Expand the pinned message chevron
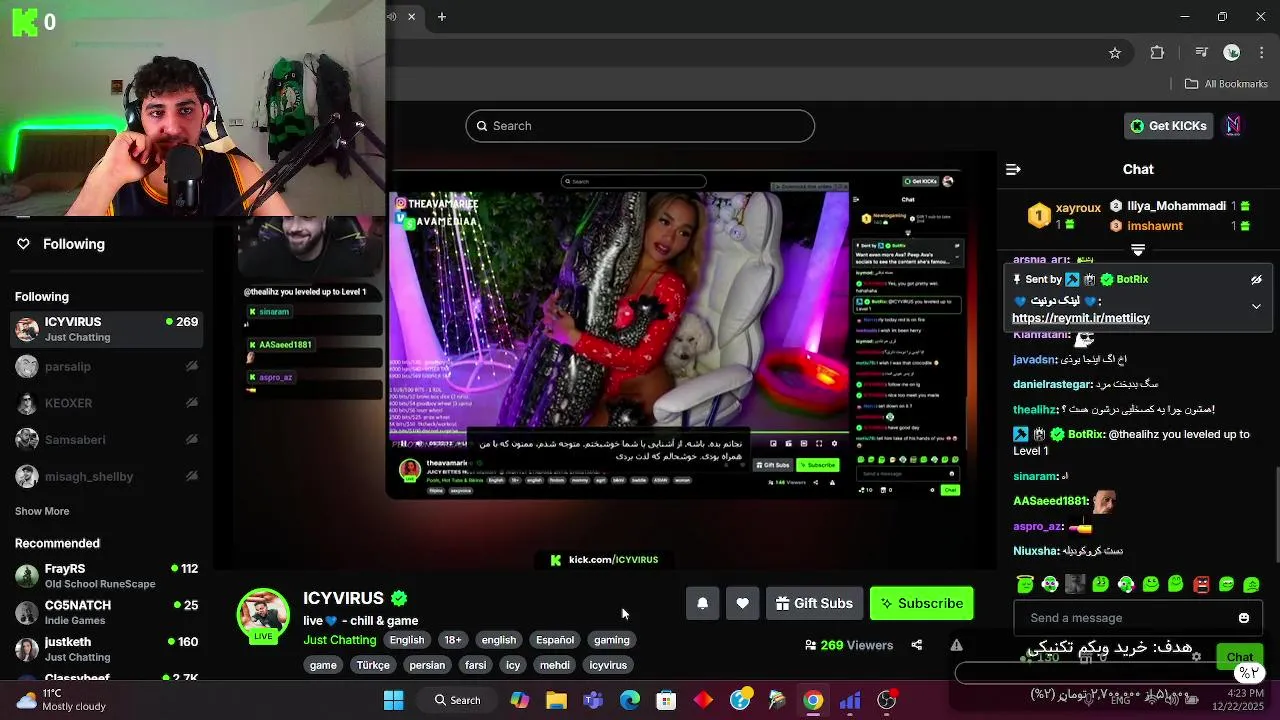 point(1256,307)
